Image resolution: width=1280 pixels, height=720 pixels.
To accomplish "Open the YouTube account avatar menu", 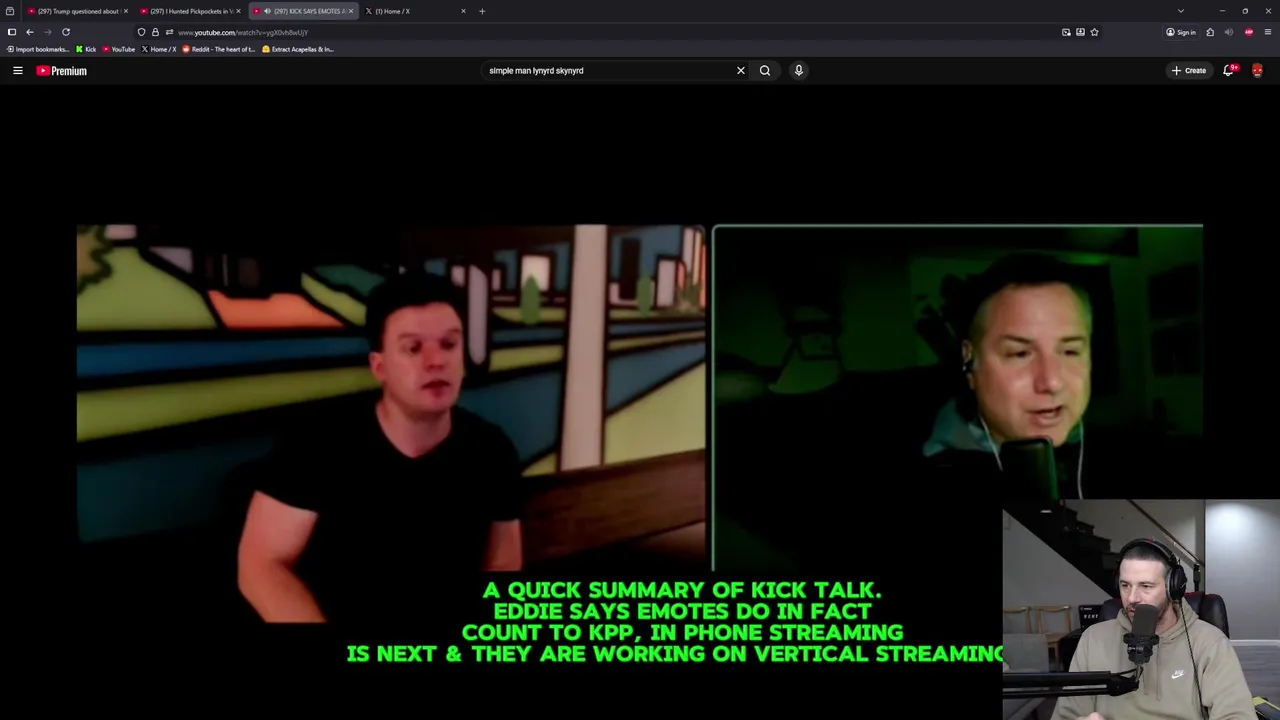I will (x=1257, y=71).
